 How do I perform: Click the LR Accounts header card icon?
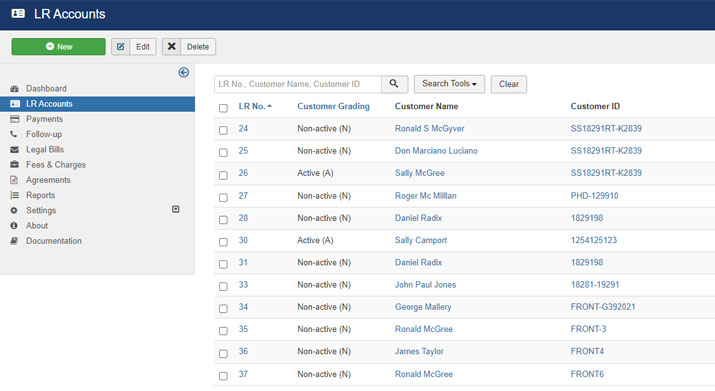[x=18, y=14]
